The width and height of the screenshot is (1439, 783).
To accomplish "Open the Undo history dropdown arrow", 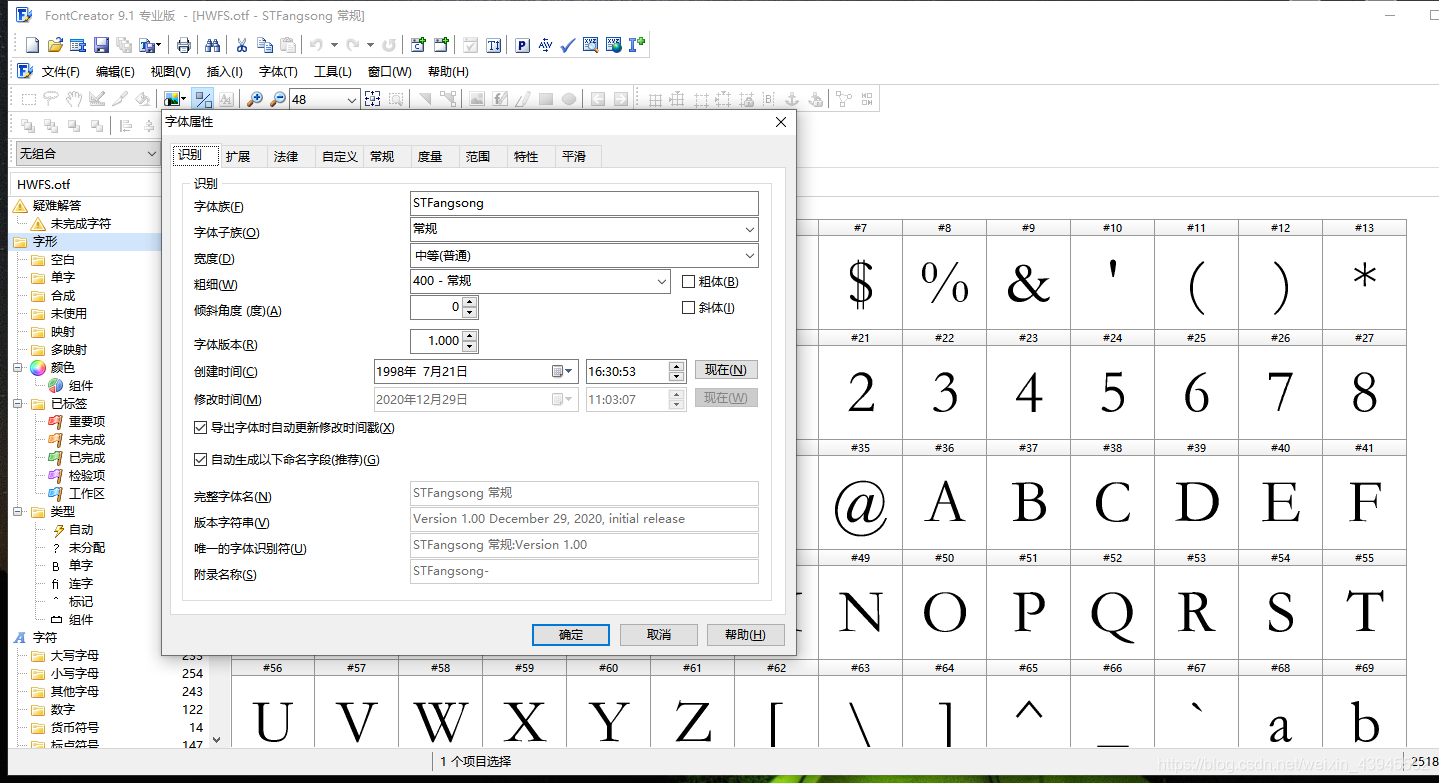I will pyautogui.click(x=334, y=45).
